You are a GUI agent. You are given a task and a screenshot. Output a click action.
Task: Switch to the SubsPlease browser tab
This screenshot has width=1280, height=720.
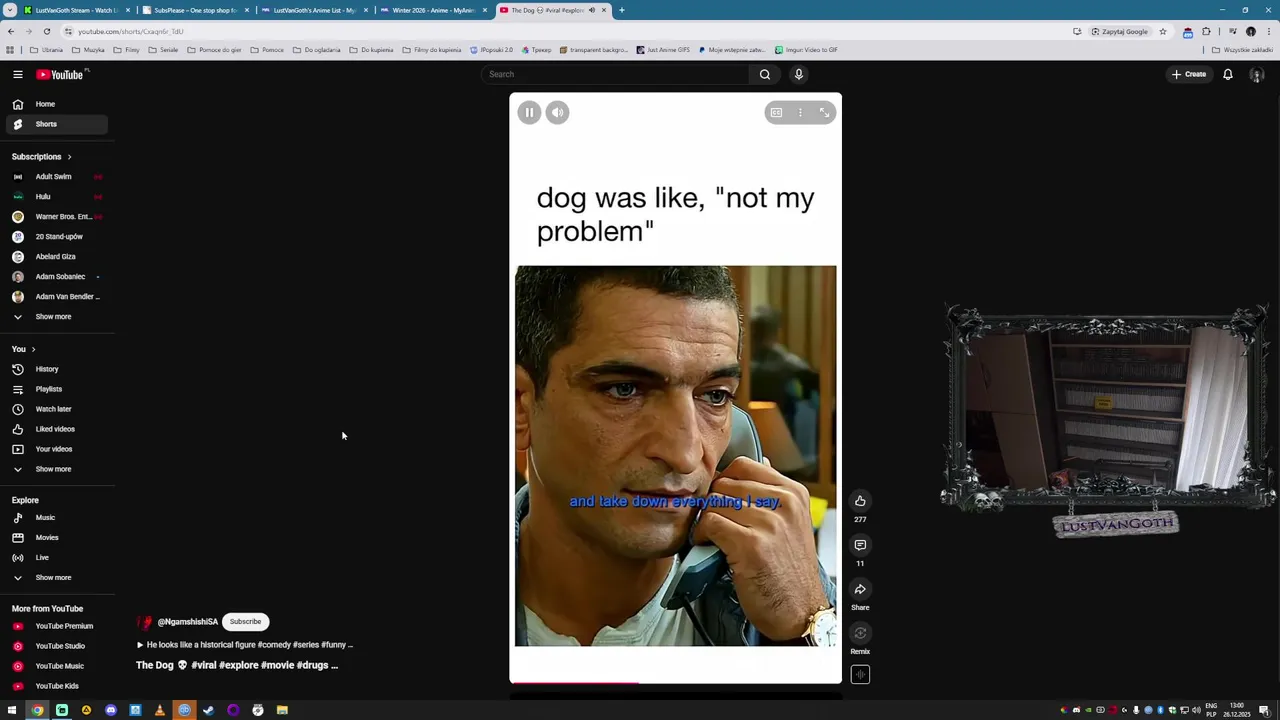(195, 10)
